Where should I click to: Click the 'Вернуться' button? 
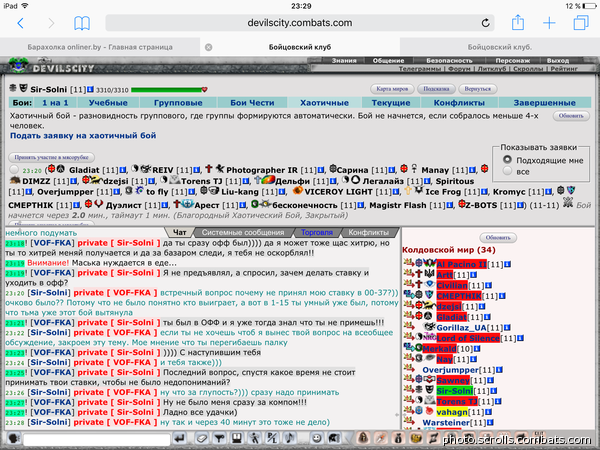[478, 89]
